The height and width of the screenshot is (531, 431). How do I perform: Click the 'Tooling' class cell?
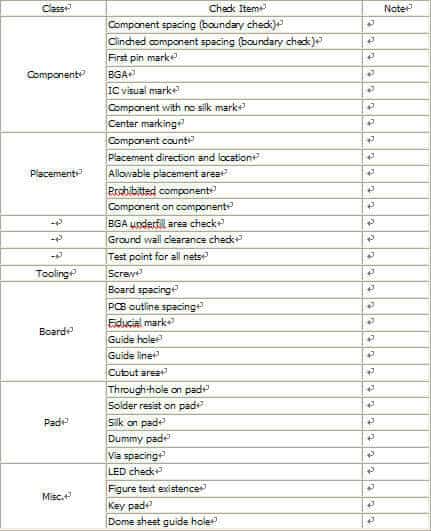[53, 273]
